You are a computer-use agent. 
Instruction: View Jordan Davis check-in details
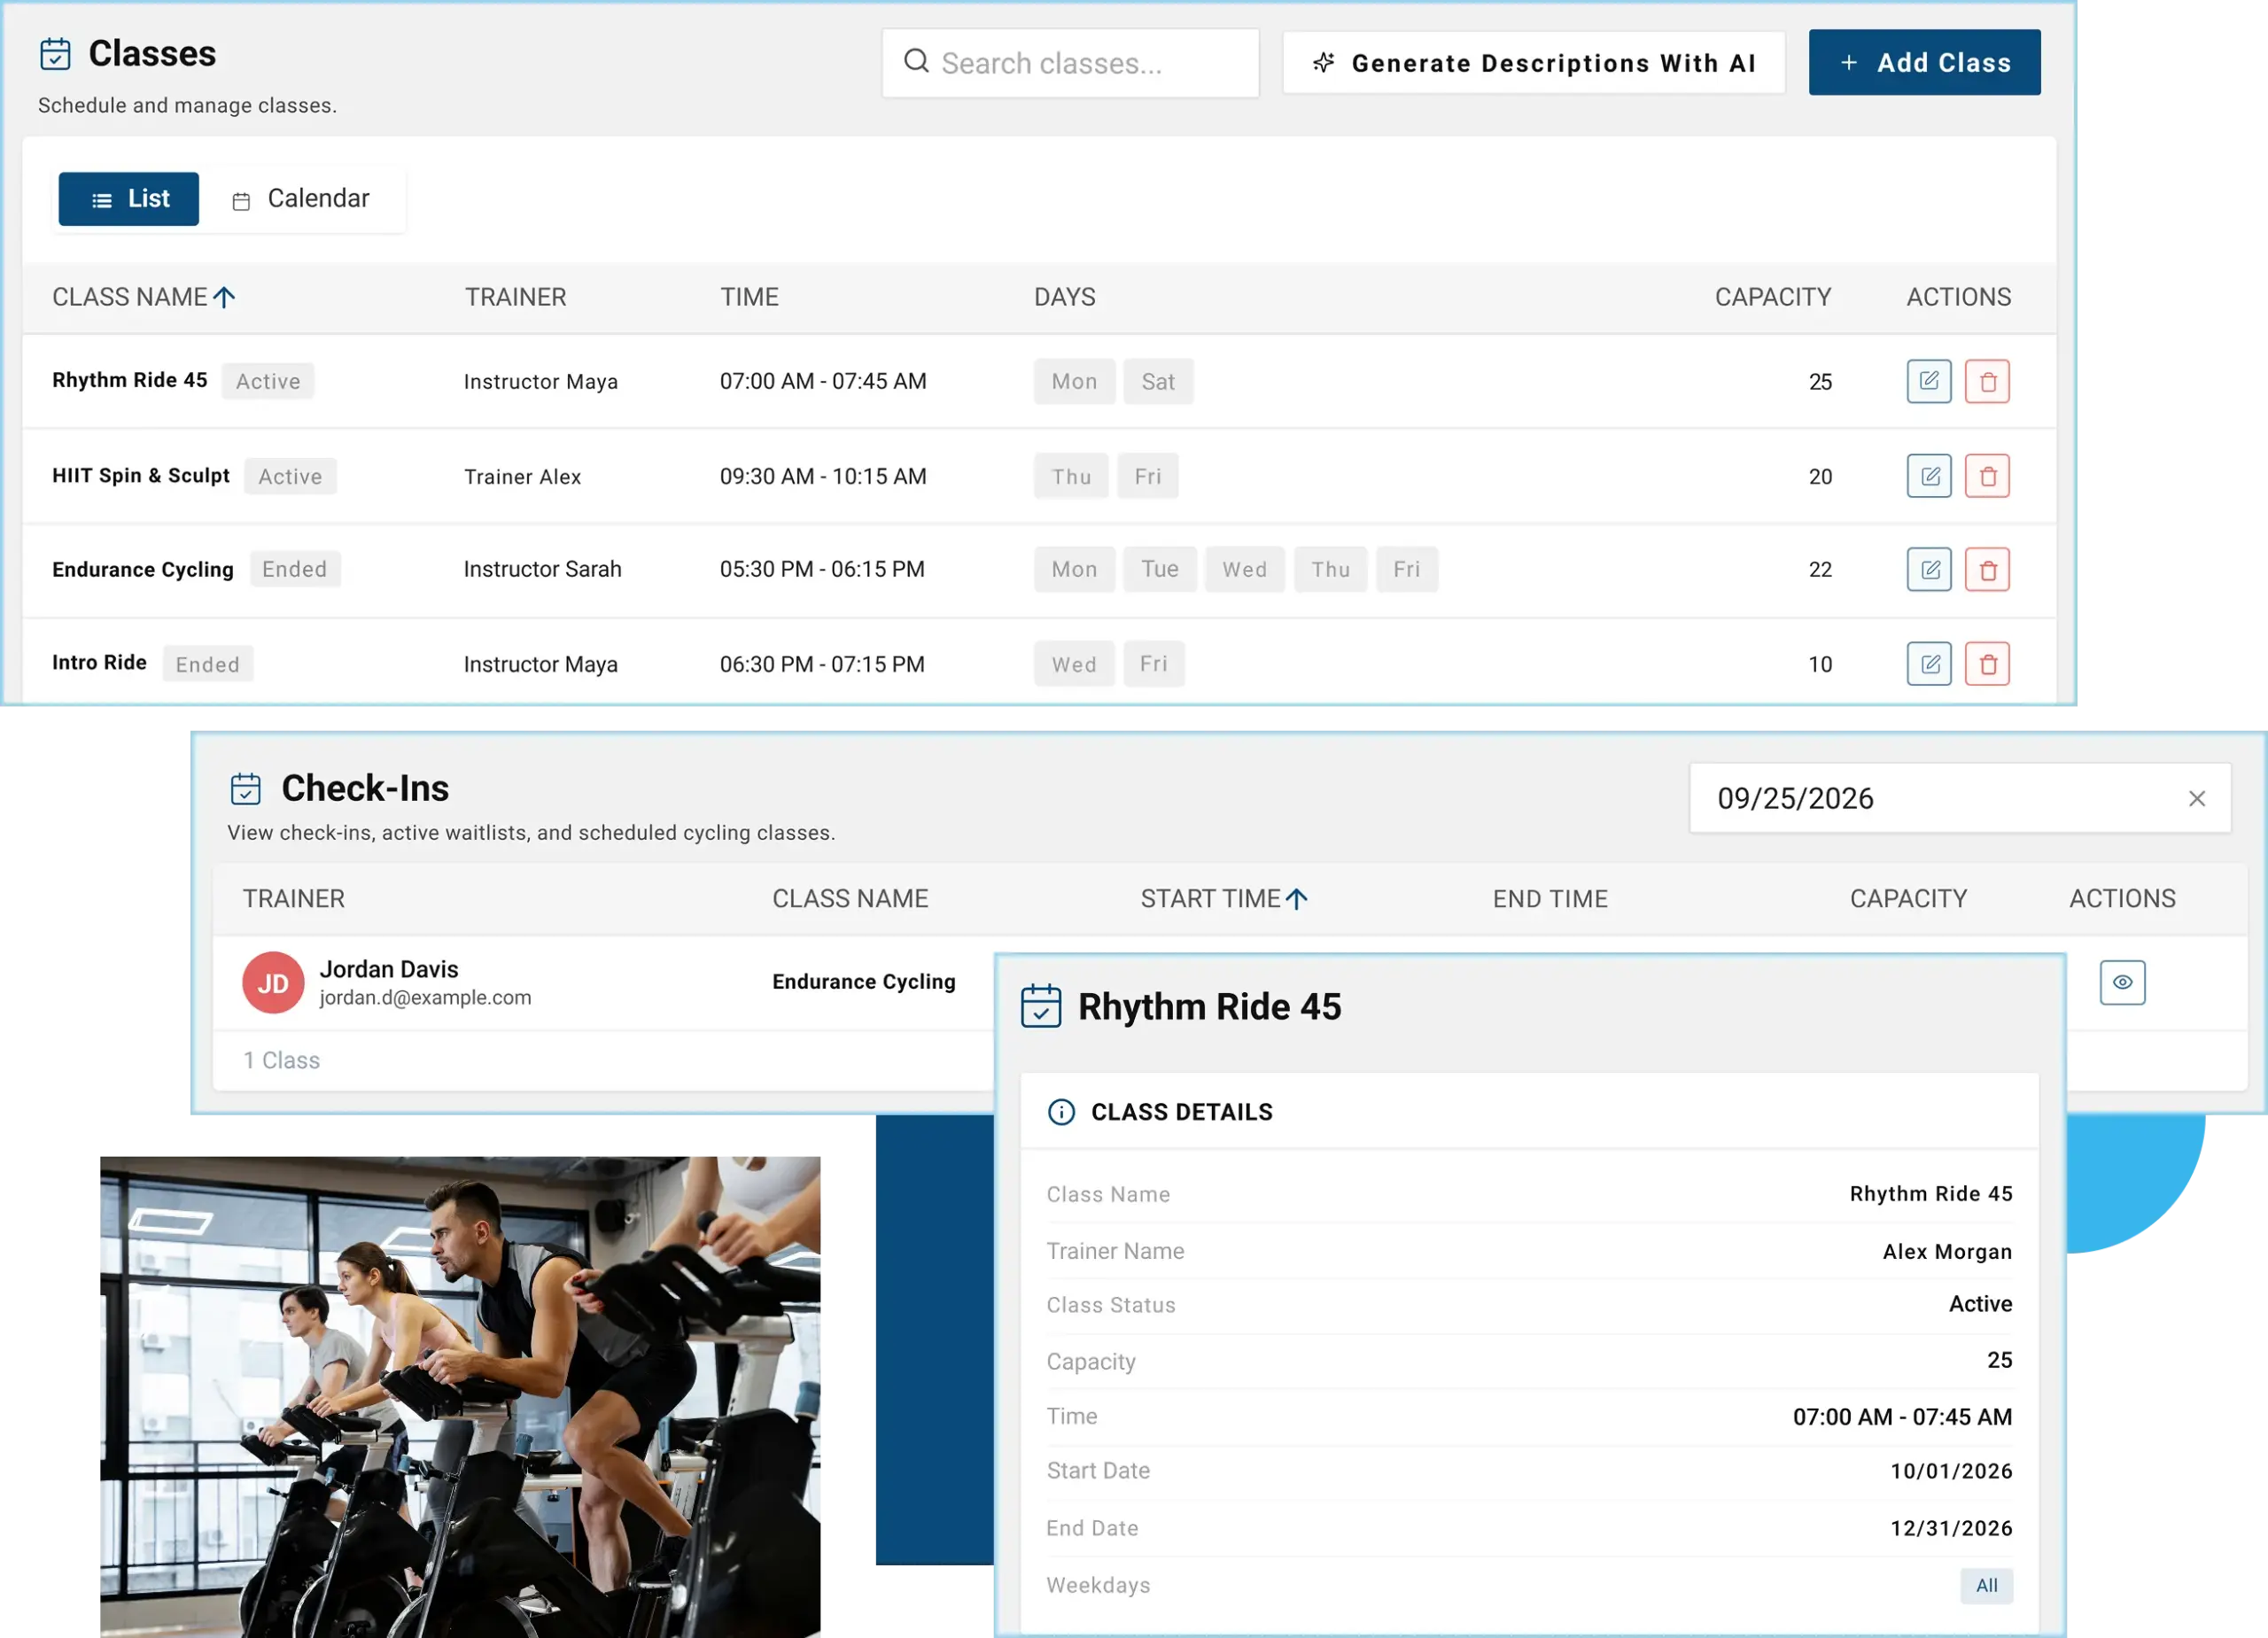pos(2121,982)
